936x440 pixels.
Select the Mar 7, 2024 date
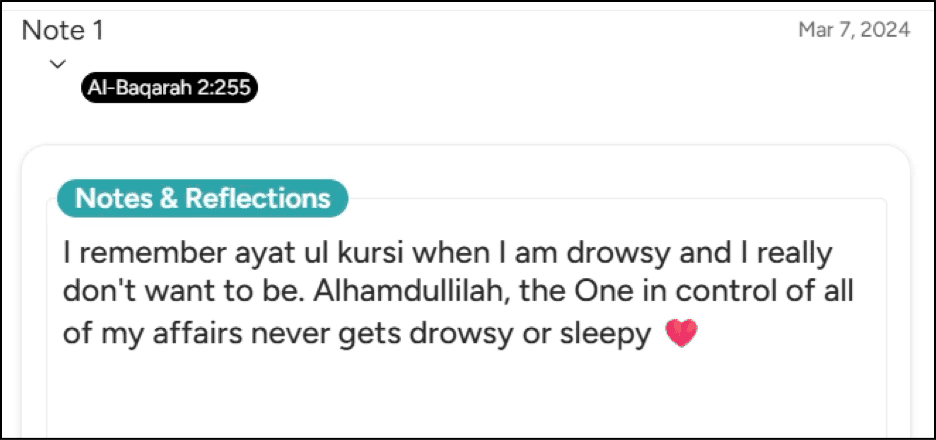point(854,30)
